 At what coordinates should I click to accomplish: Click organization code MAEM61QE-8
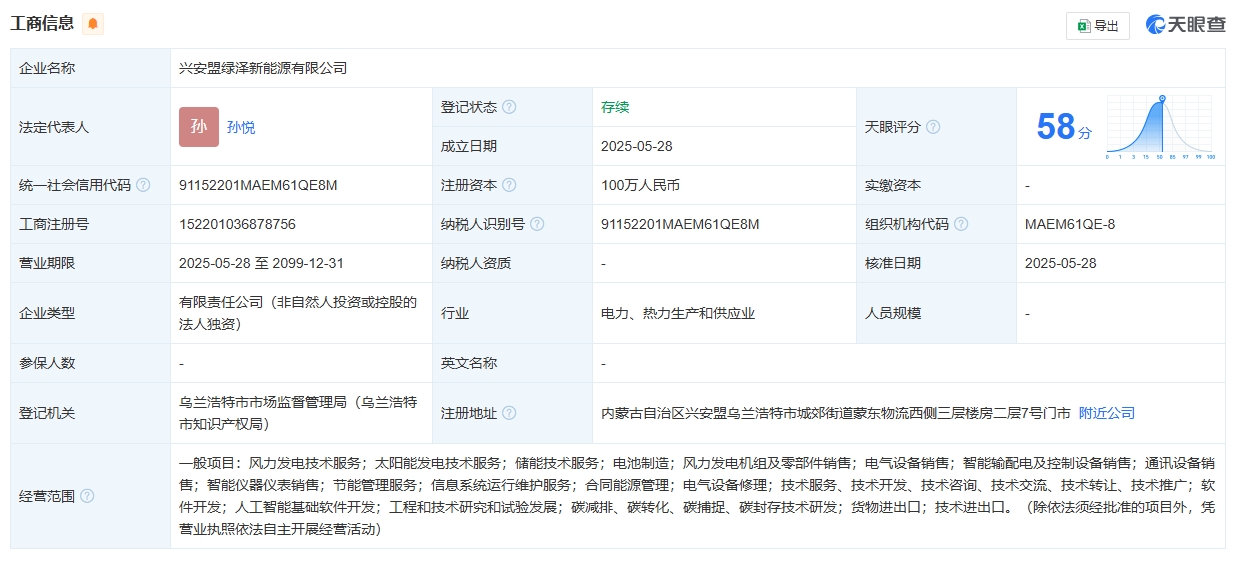pos(1070,224)
